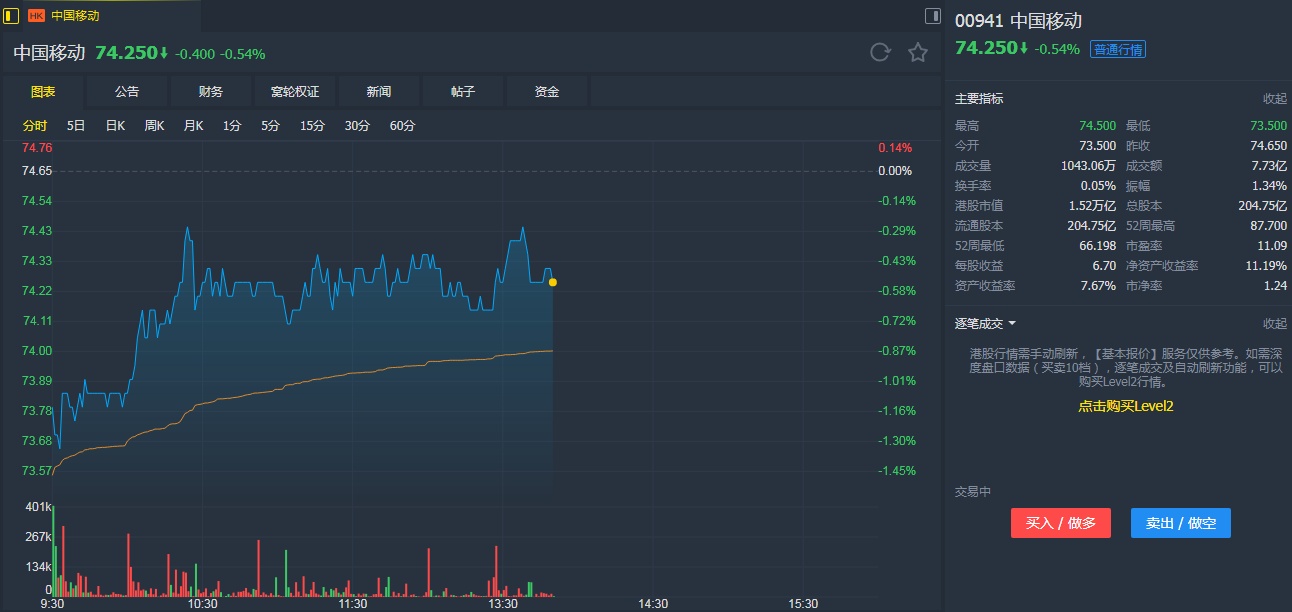This screenshot has width=1292, height=612.
Task: Click the HK market badge icon
Action: pos(36,16)
